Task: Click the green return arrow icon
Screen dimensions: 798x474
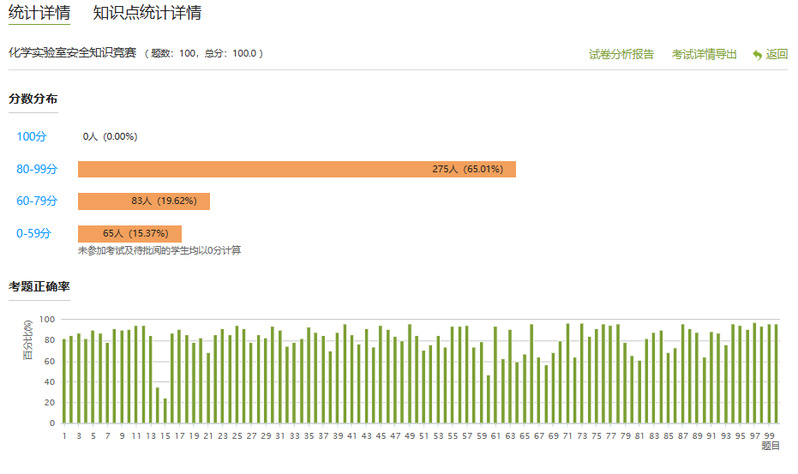Action: pyautogui.click(x=757, y=54)
